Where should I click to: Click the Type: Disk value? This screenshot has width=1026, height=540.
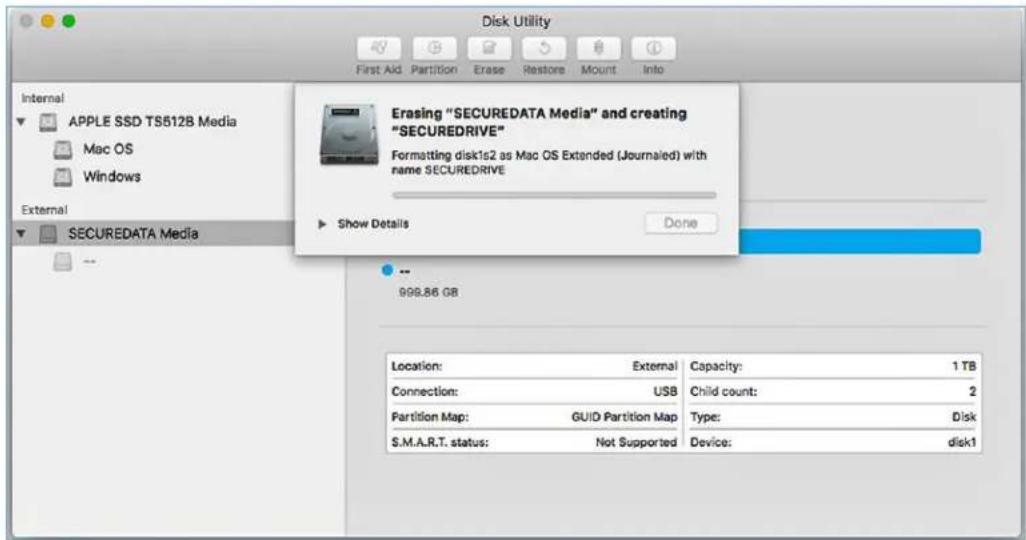(x=964, y=417)
